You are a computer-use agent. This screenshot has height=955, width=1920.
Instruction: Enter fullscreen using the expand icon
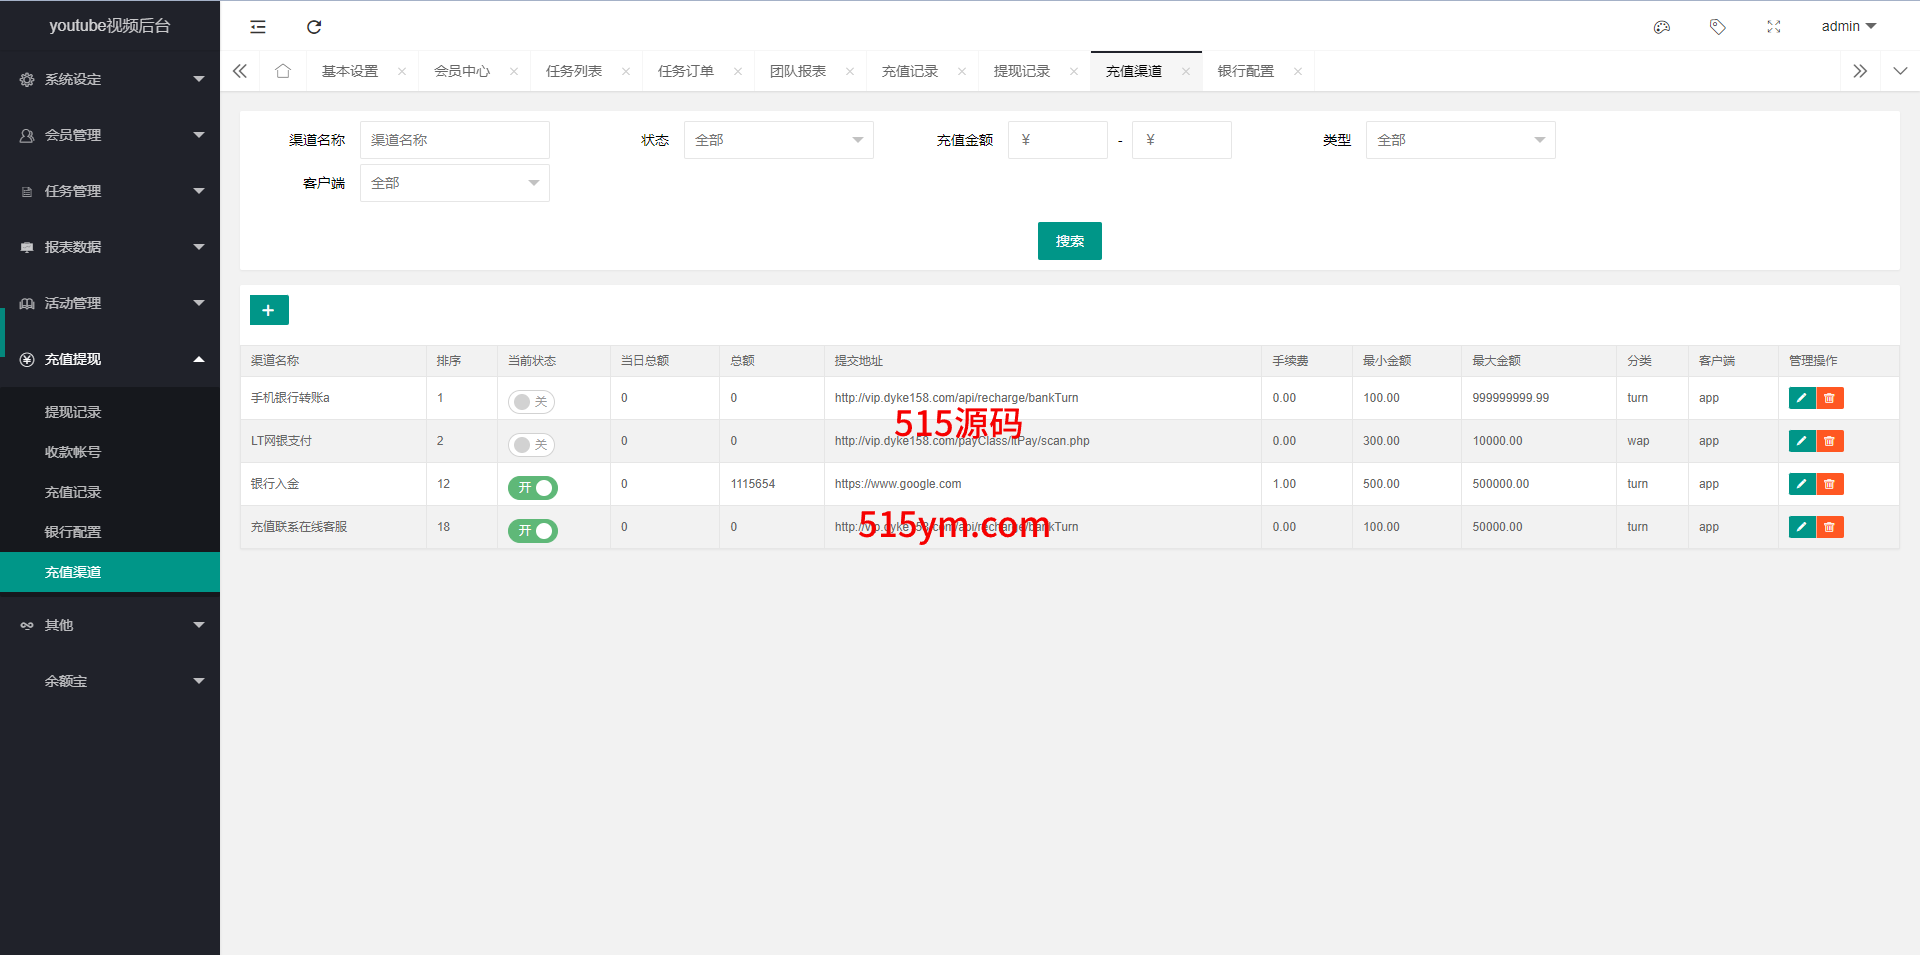(x=1773, y=27)
